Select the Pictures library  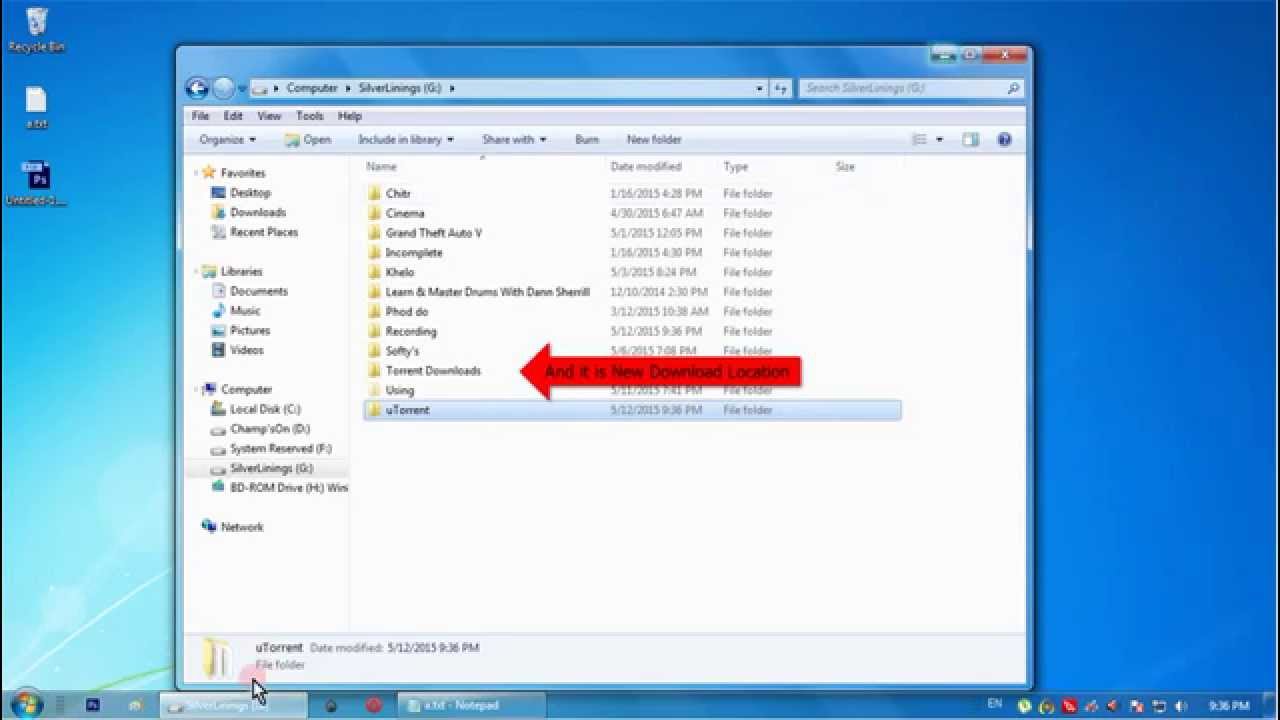[x=250, y=330]
